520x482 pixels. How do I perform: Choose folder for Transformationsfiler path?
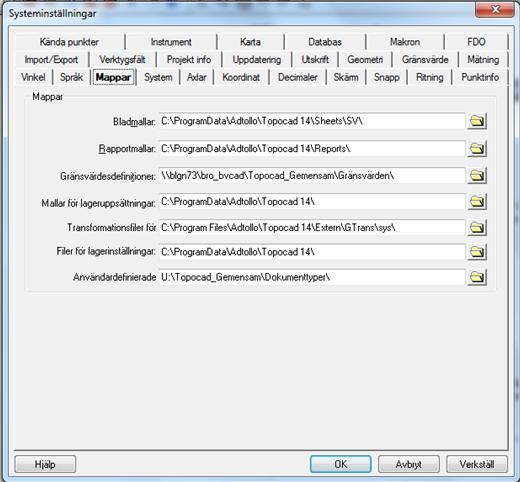point(477,228)
